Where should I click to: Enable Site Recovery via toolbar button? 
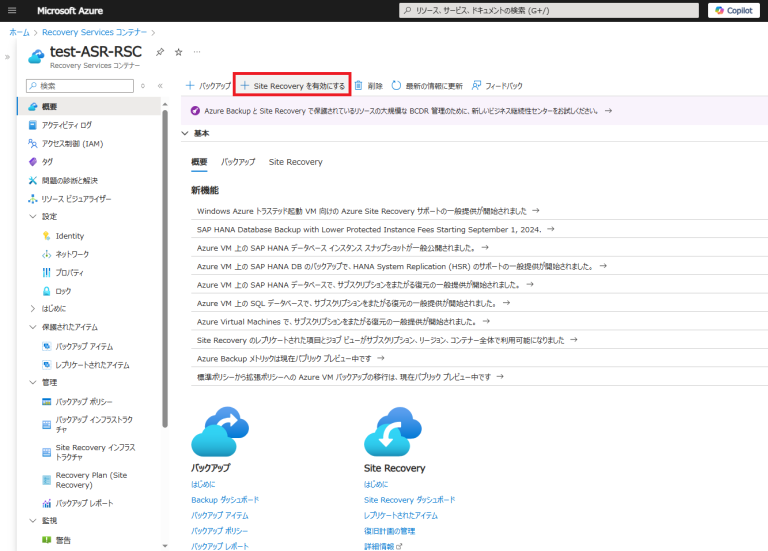(292, 86)
